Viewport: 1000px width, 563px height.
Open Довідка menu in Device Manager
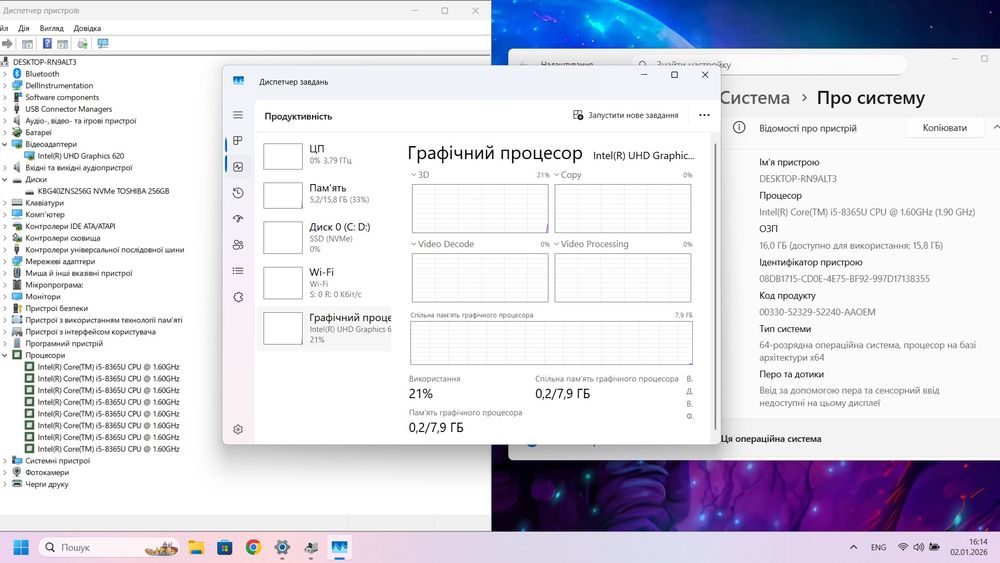coord(87,28)
